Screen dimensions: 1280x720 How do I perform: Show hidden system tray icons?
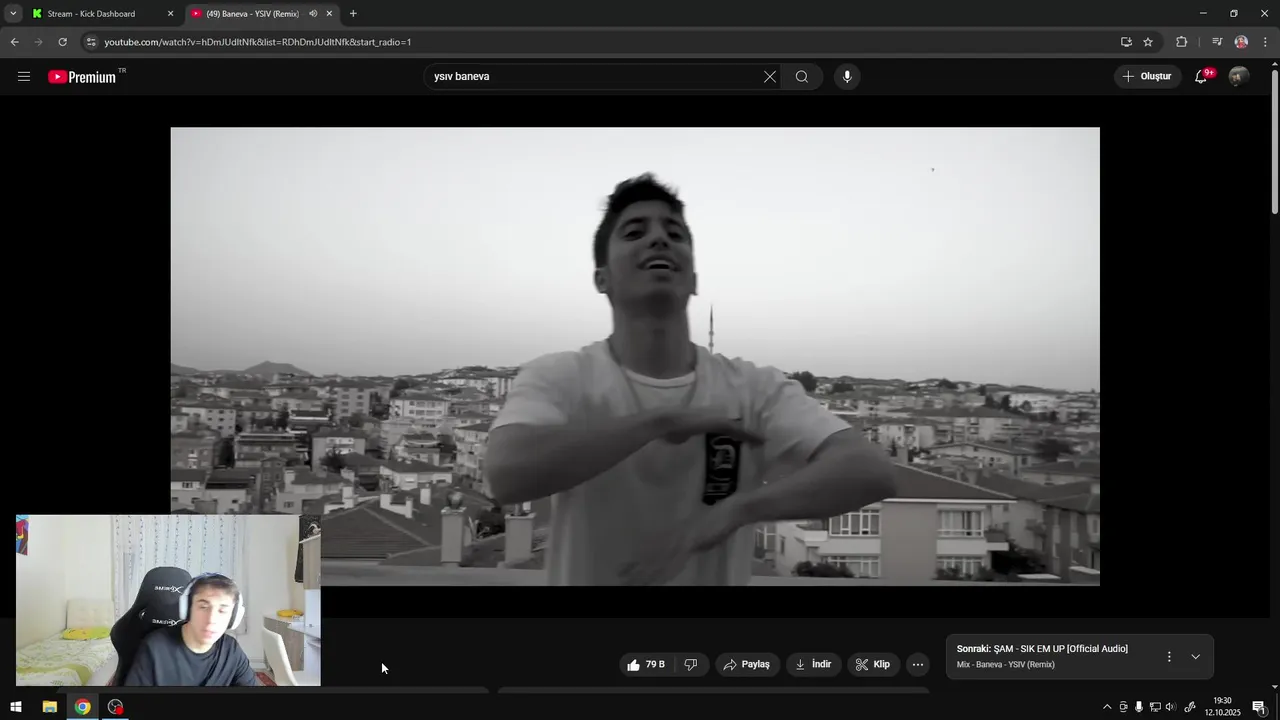[x=1106, y=707]
